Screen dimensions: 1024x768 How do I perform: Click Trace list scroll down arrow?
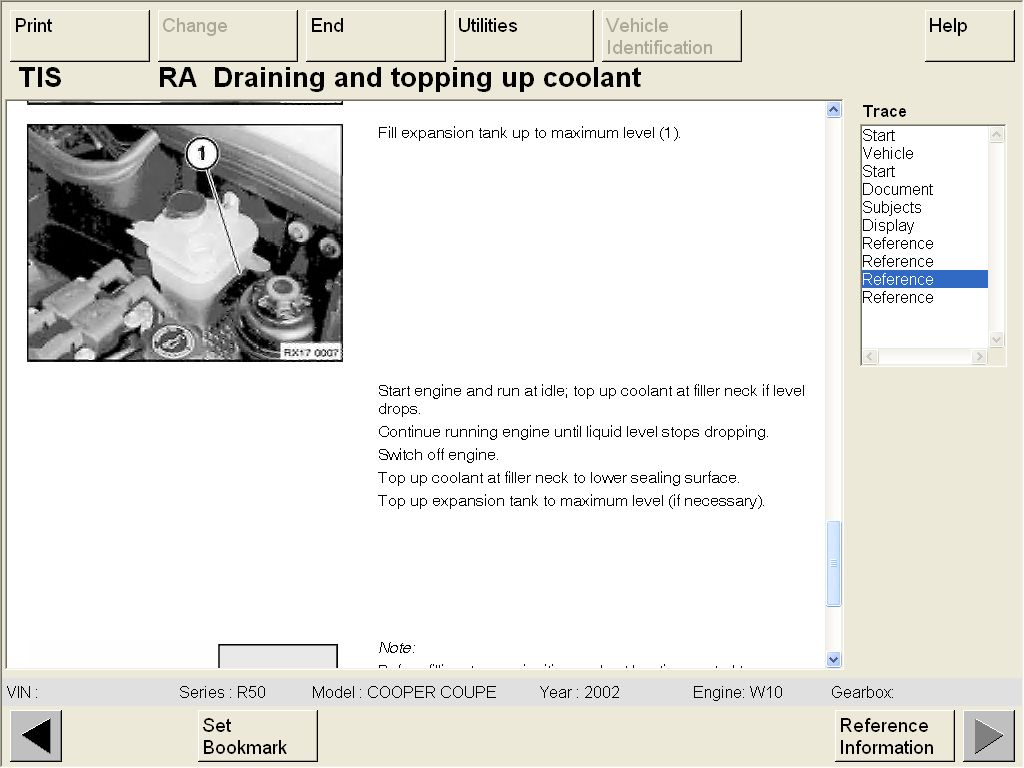tap(996, 339)
